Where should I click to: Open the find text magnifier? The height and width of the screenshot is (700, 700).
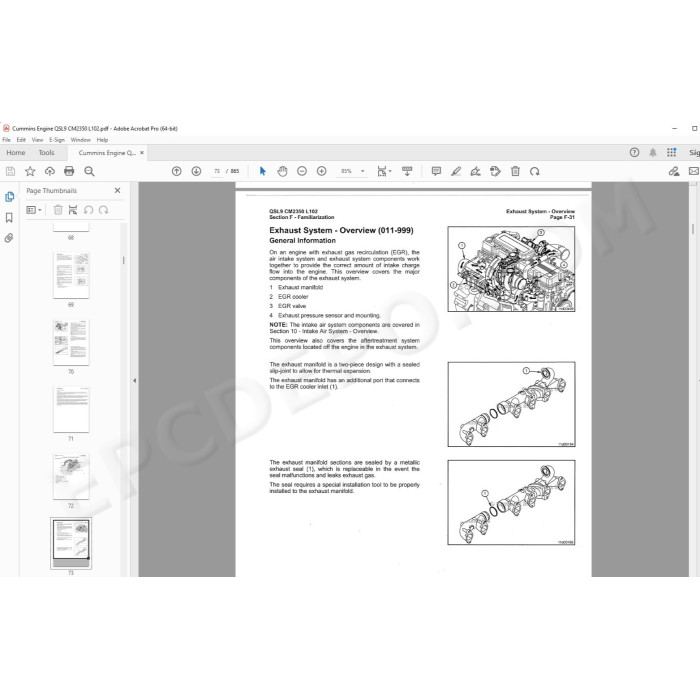89,171
